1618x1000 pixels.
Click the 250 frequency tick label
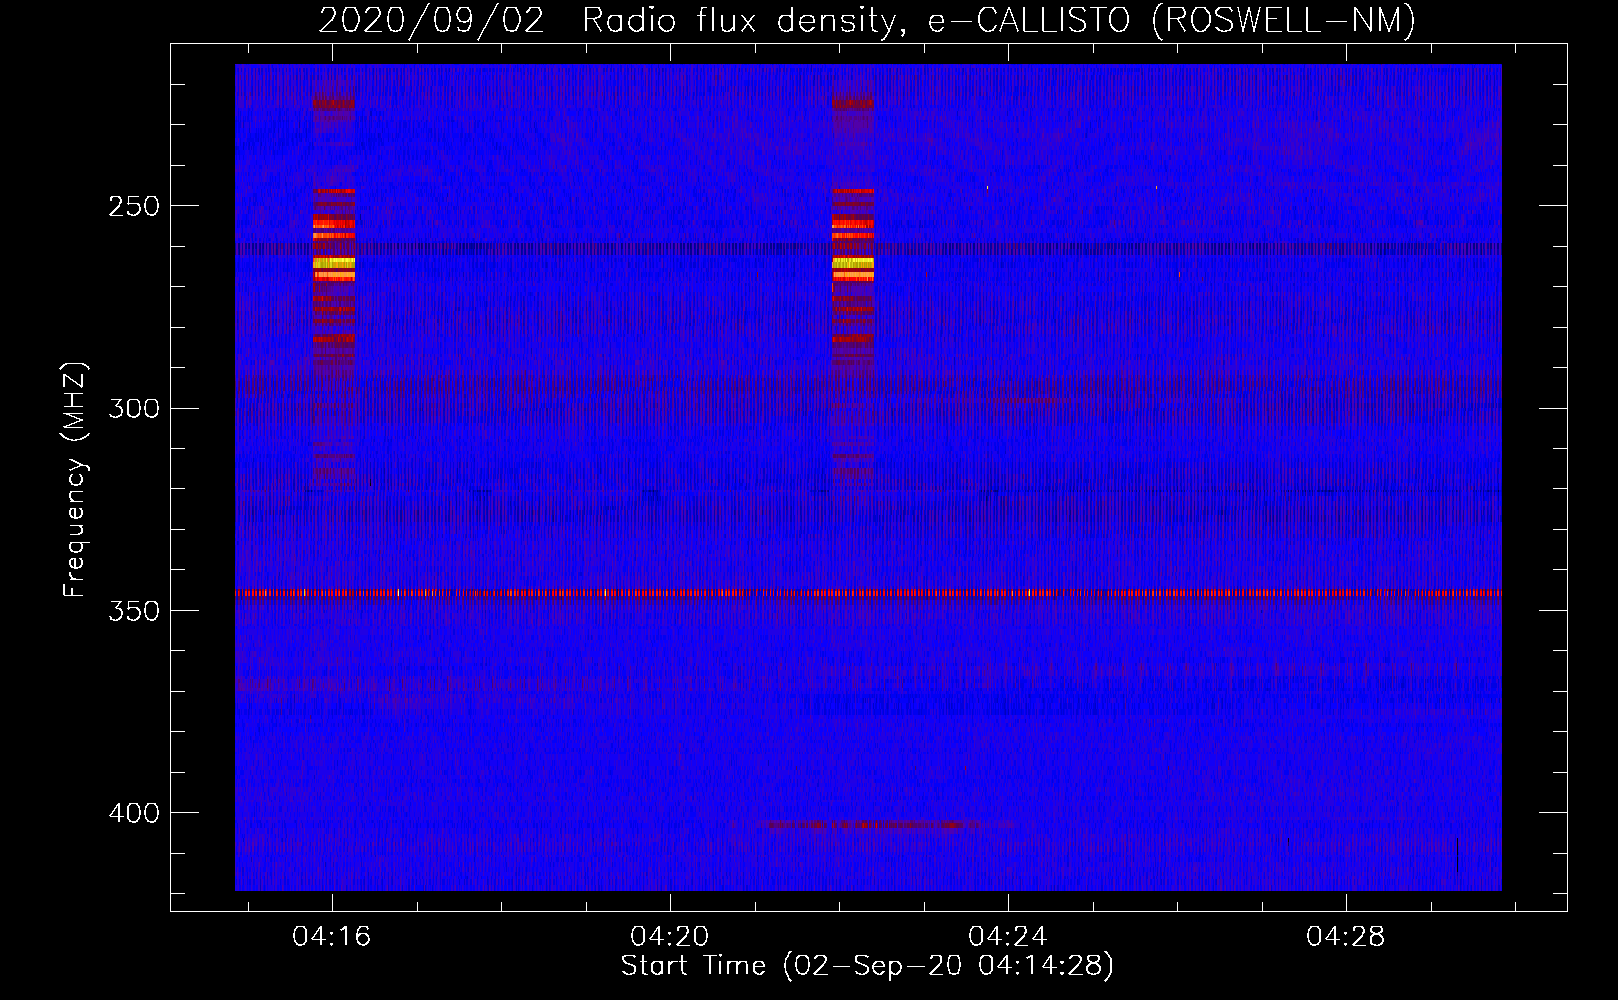click(134, 206)
